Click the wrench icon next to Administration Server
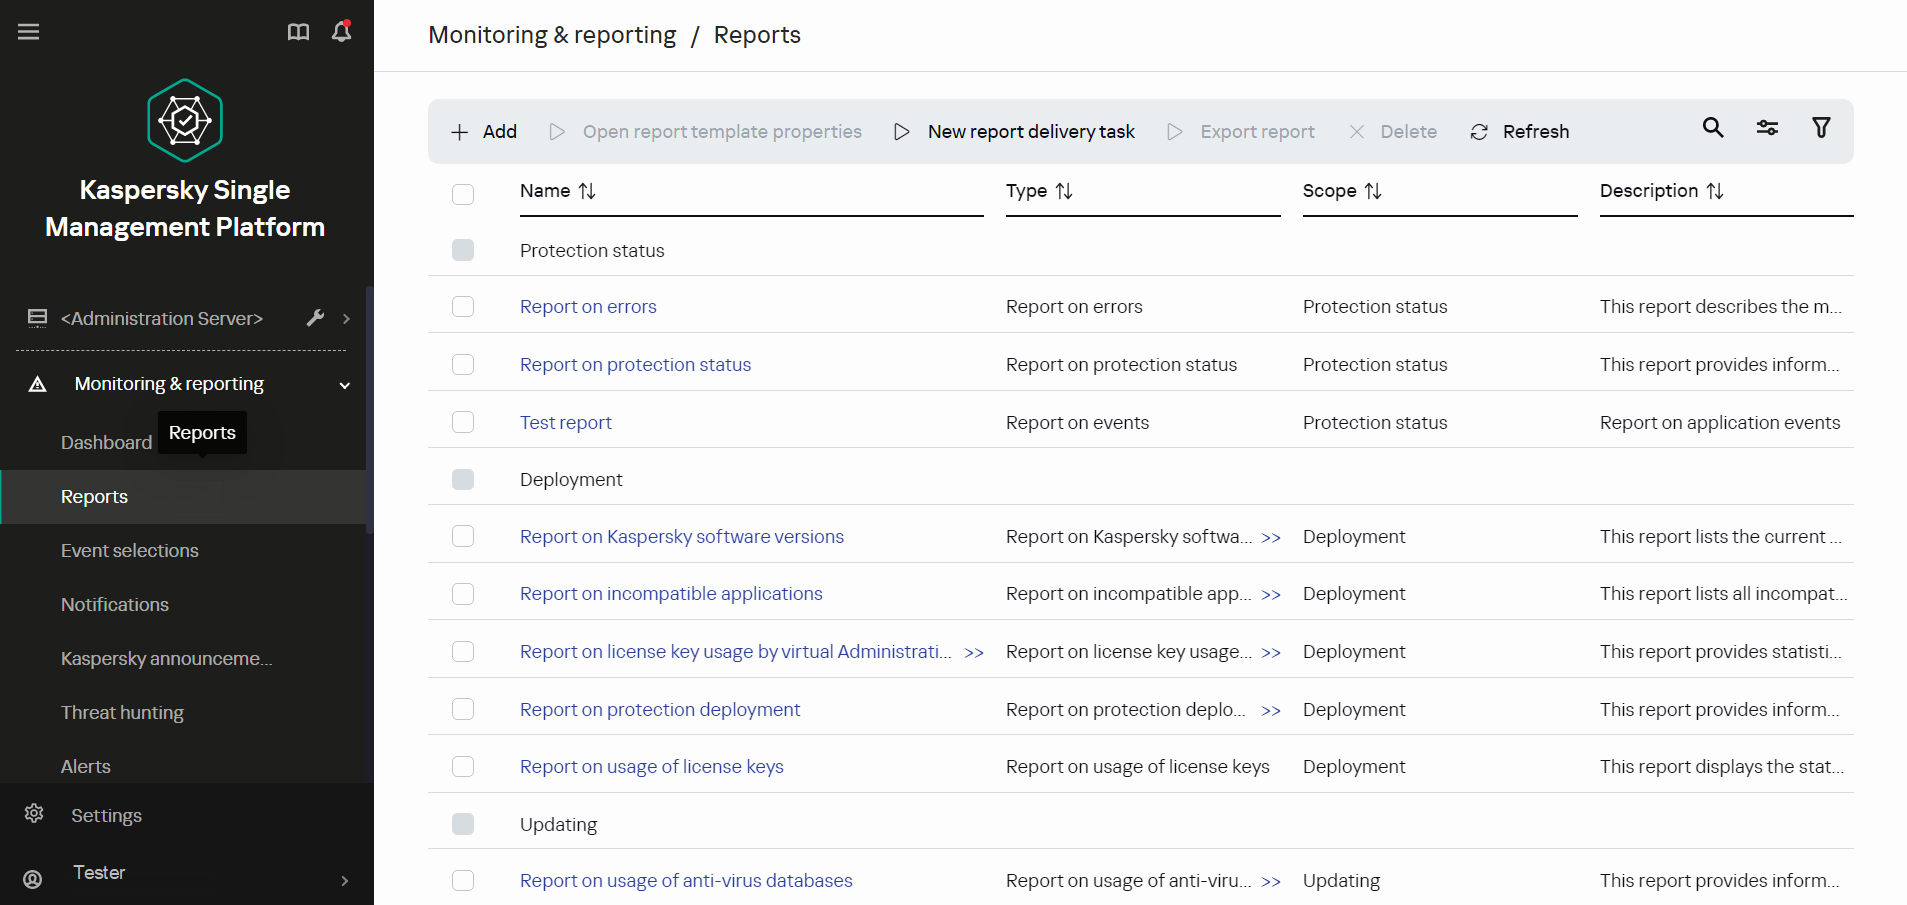 point(317,318)
